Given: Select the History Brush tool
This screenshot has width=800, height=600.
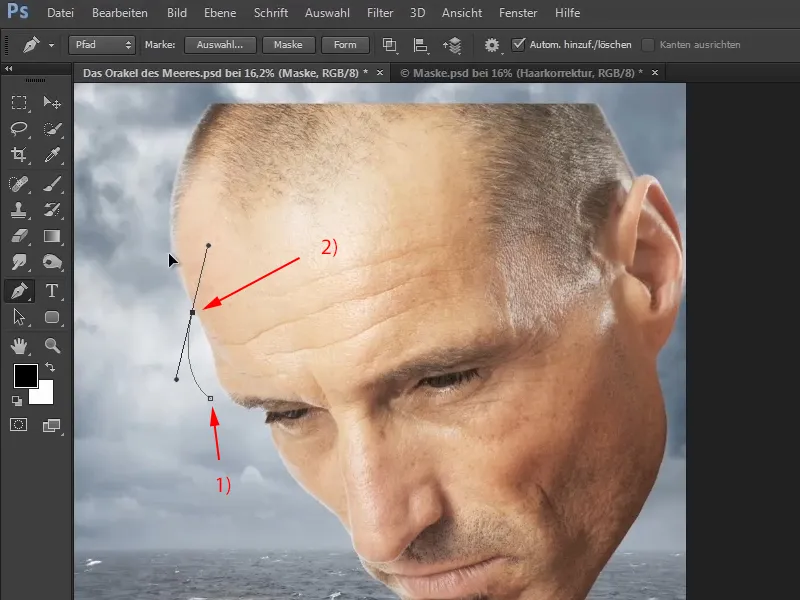Looking at the screenshot, I should click(52, 210).
